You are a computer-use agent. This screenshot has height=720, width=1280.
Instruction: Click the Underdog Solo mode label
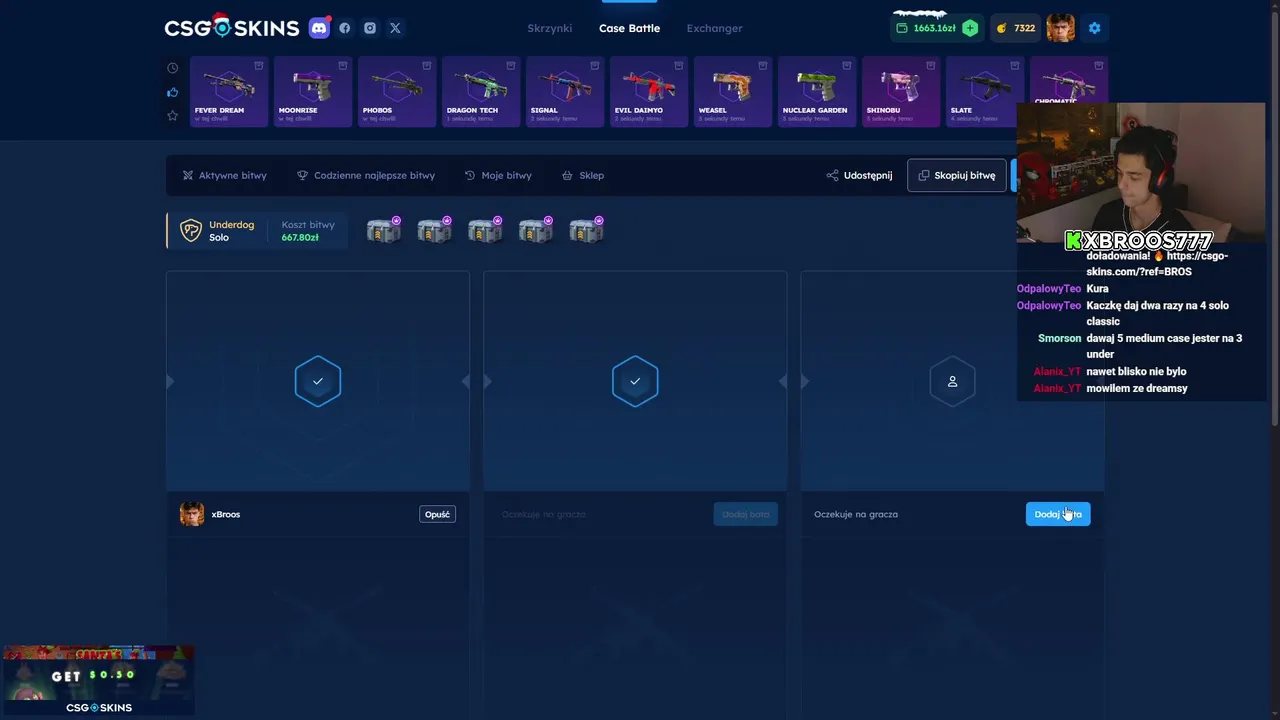(231, 231)
